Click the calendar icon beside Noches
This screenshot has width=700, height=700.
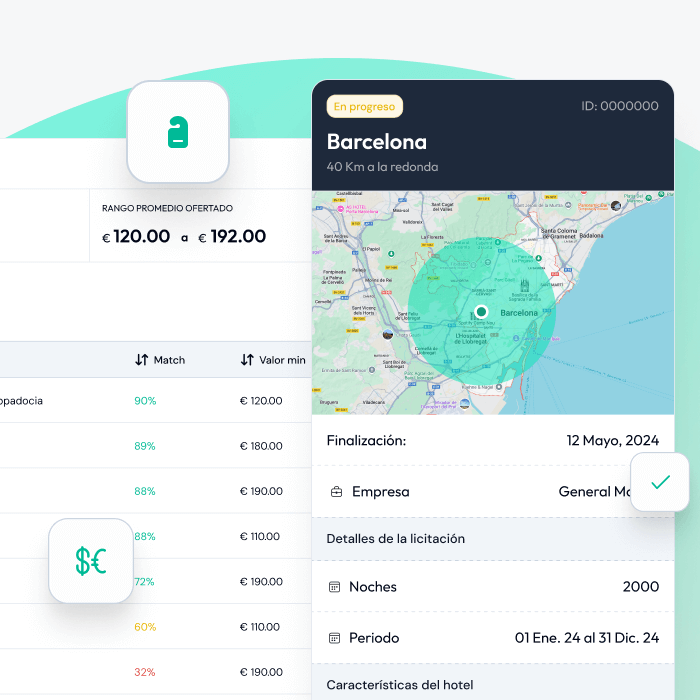(x=335, y=587)
